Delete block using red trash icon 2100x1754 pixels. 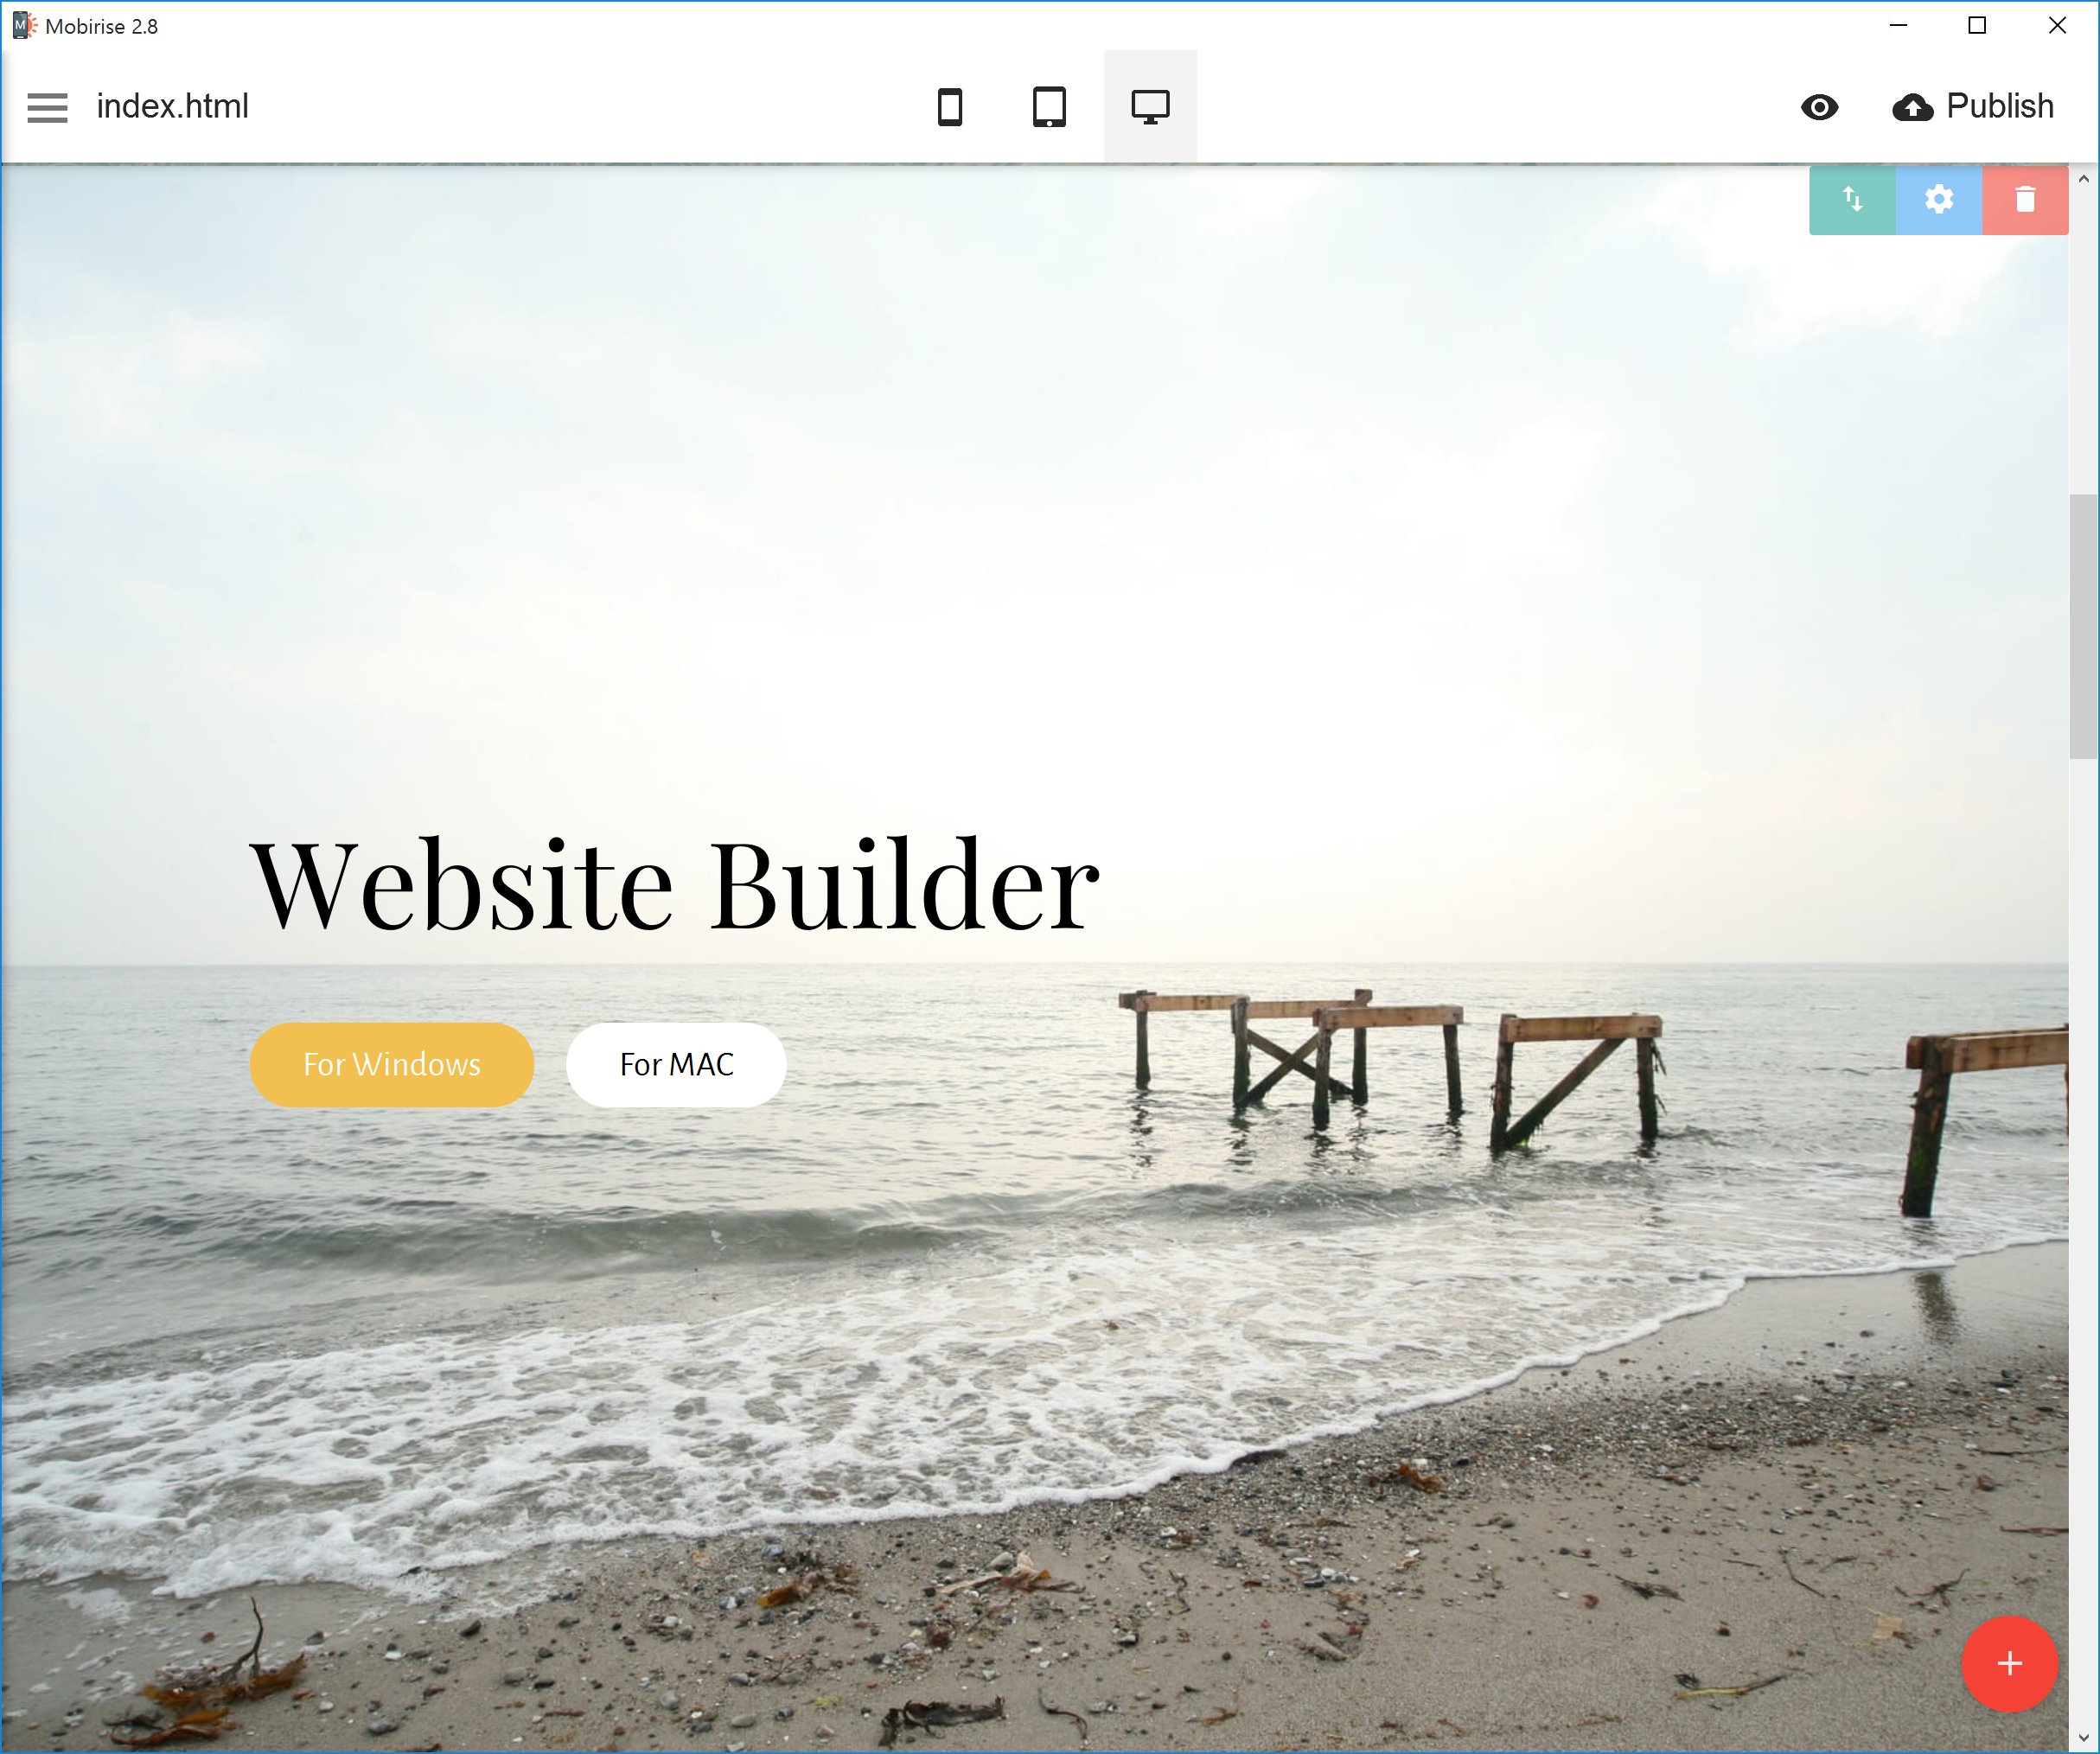pyautogui.click(x=2023, y=201)
